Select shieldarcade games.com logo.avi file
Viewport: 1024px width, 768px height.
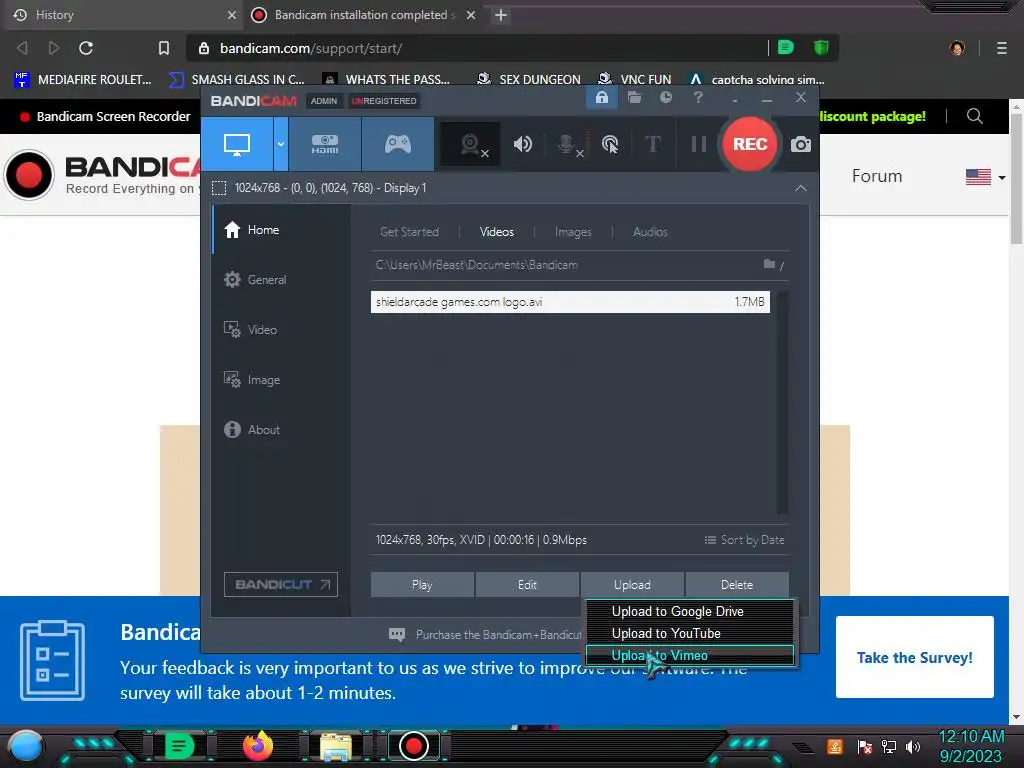[x=570, y=302]
